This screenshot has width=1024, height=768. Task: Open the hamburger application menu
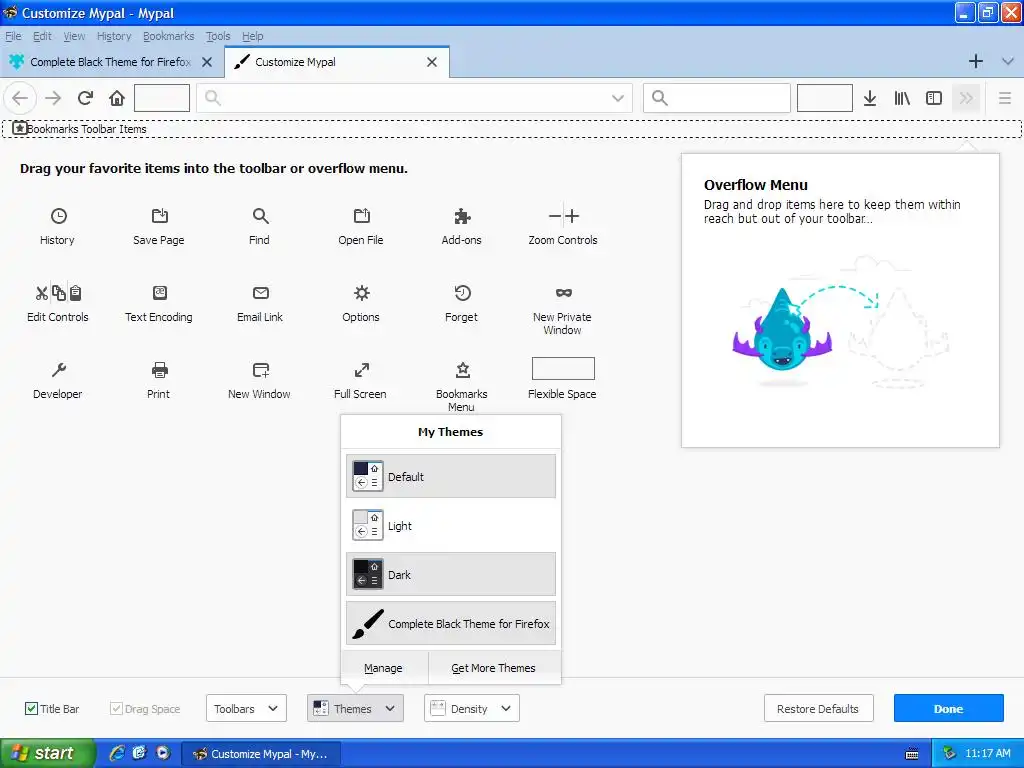pos(1004,98)
